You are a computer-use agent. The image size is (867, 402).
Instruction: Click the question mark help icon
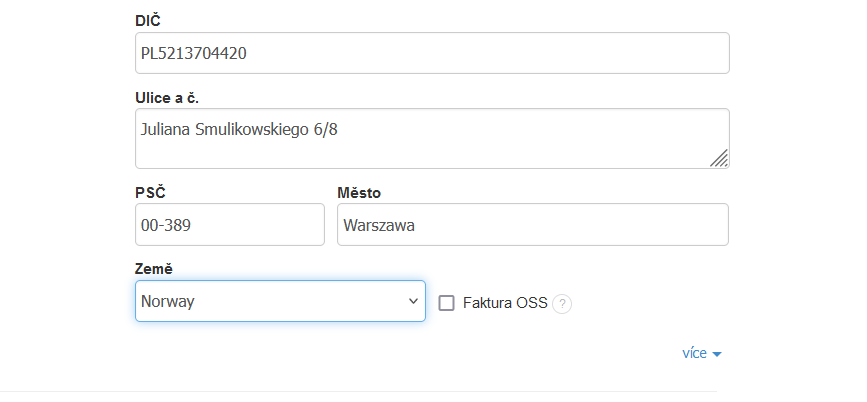562,304
